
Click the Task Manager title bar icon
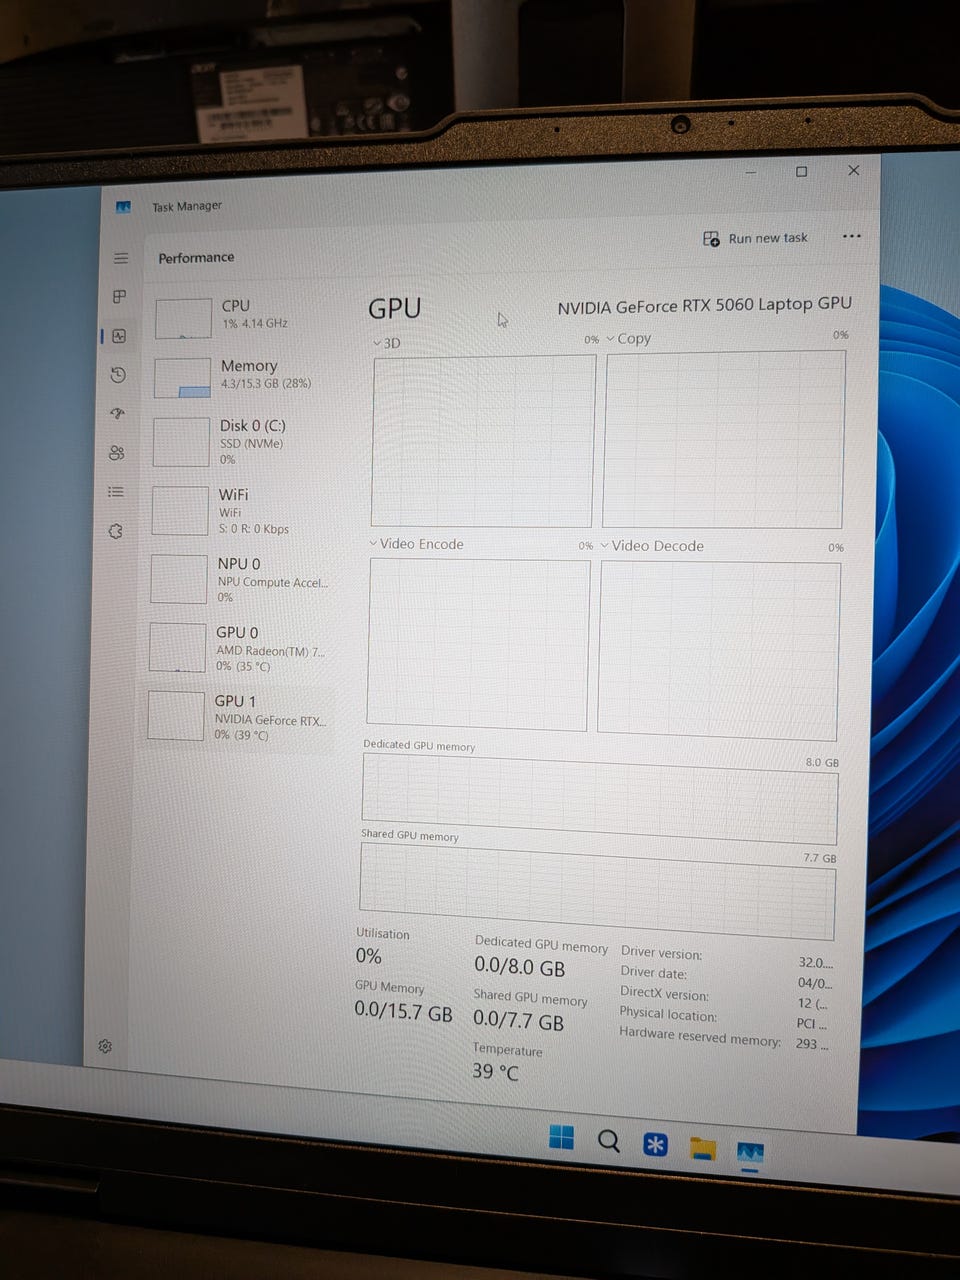point(123,207)
